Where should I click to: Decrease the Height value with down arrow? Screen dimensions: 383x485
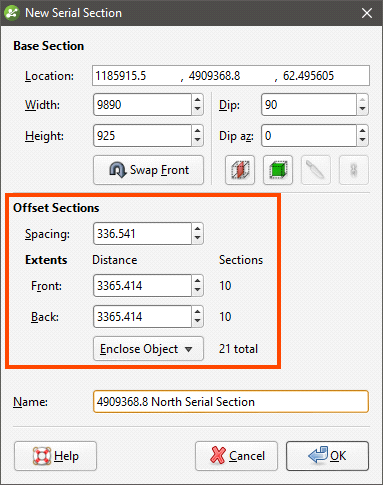pos(198,140)
